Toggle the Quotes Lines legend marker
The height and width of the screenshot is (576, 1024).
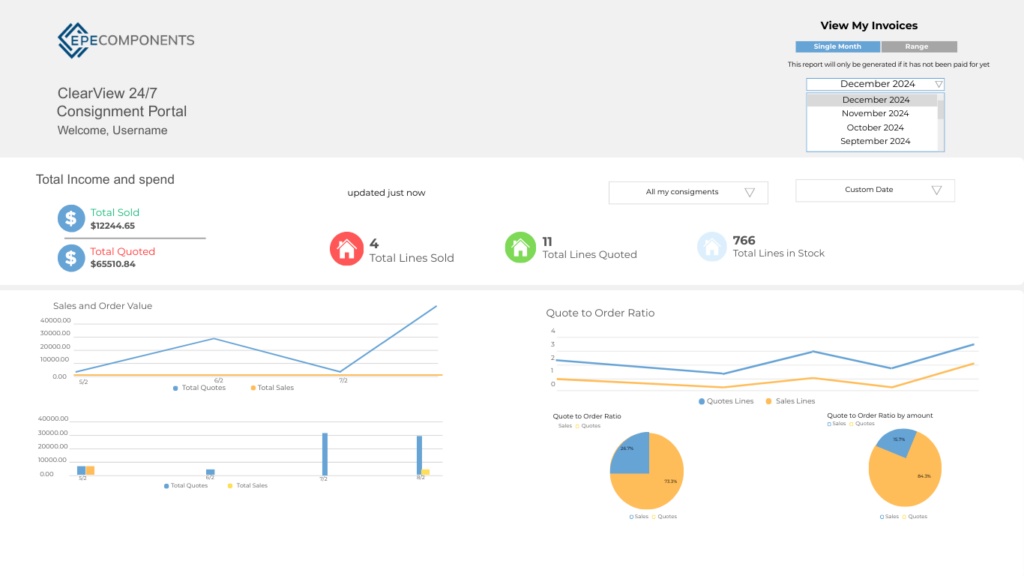pyautogui.click(x=702, y=401)
